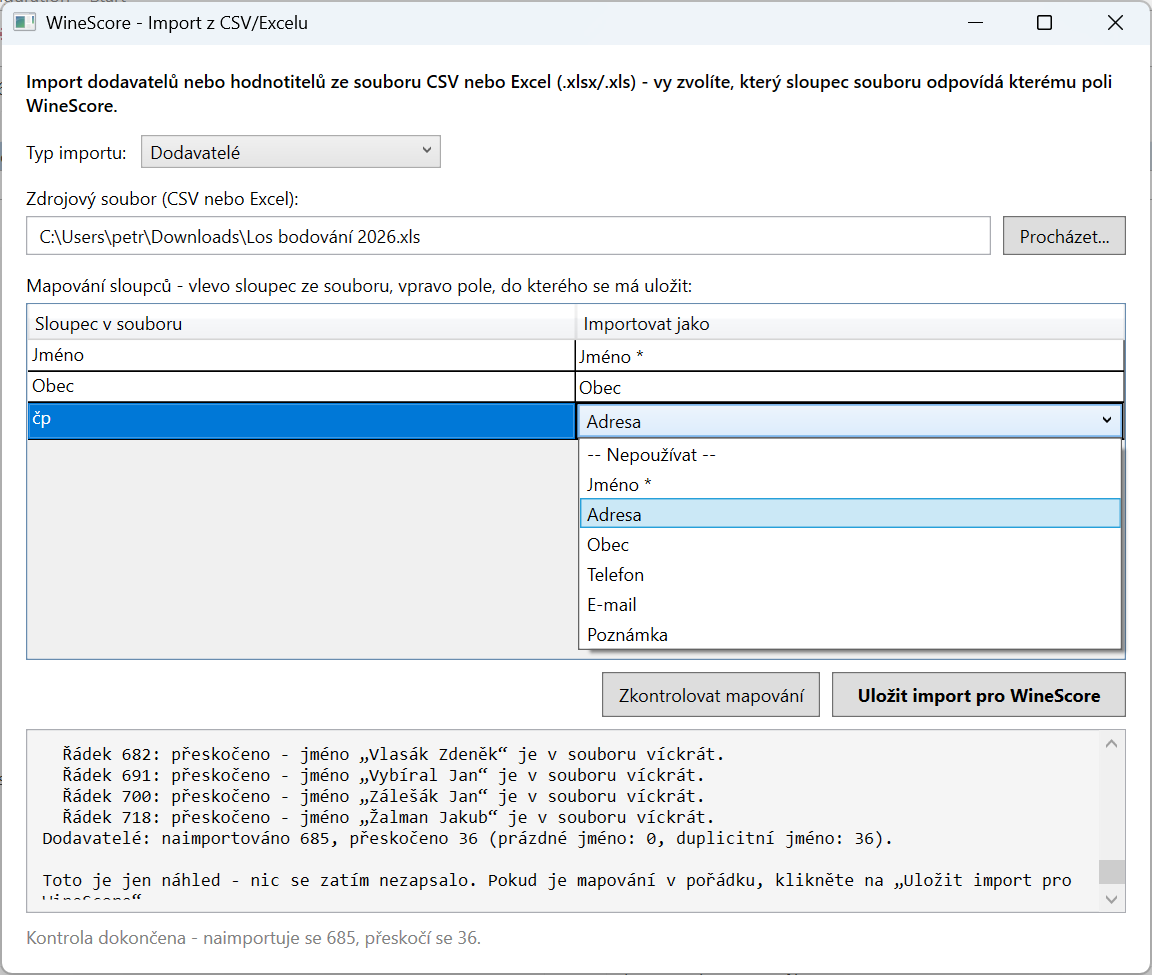Click the log line for Řádek 691
The width and height of the screenshot is (1152, 975).
(384, 775)
